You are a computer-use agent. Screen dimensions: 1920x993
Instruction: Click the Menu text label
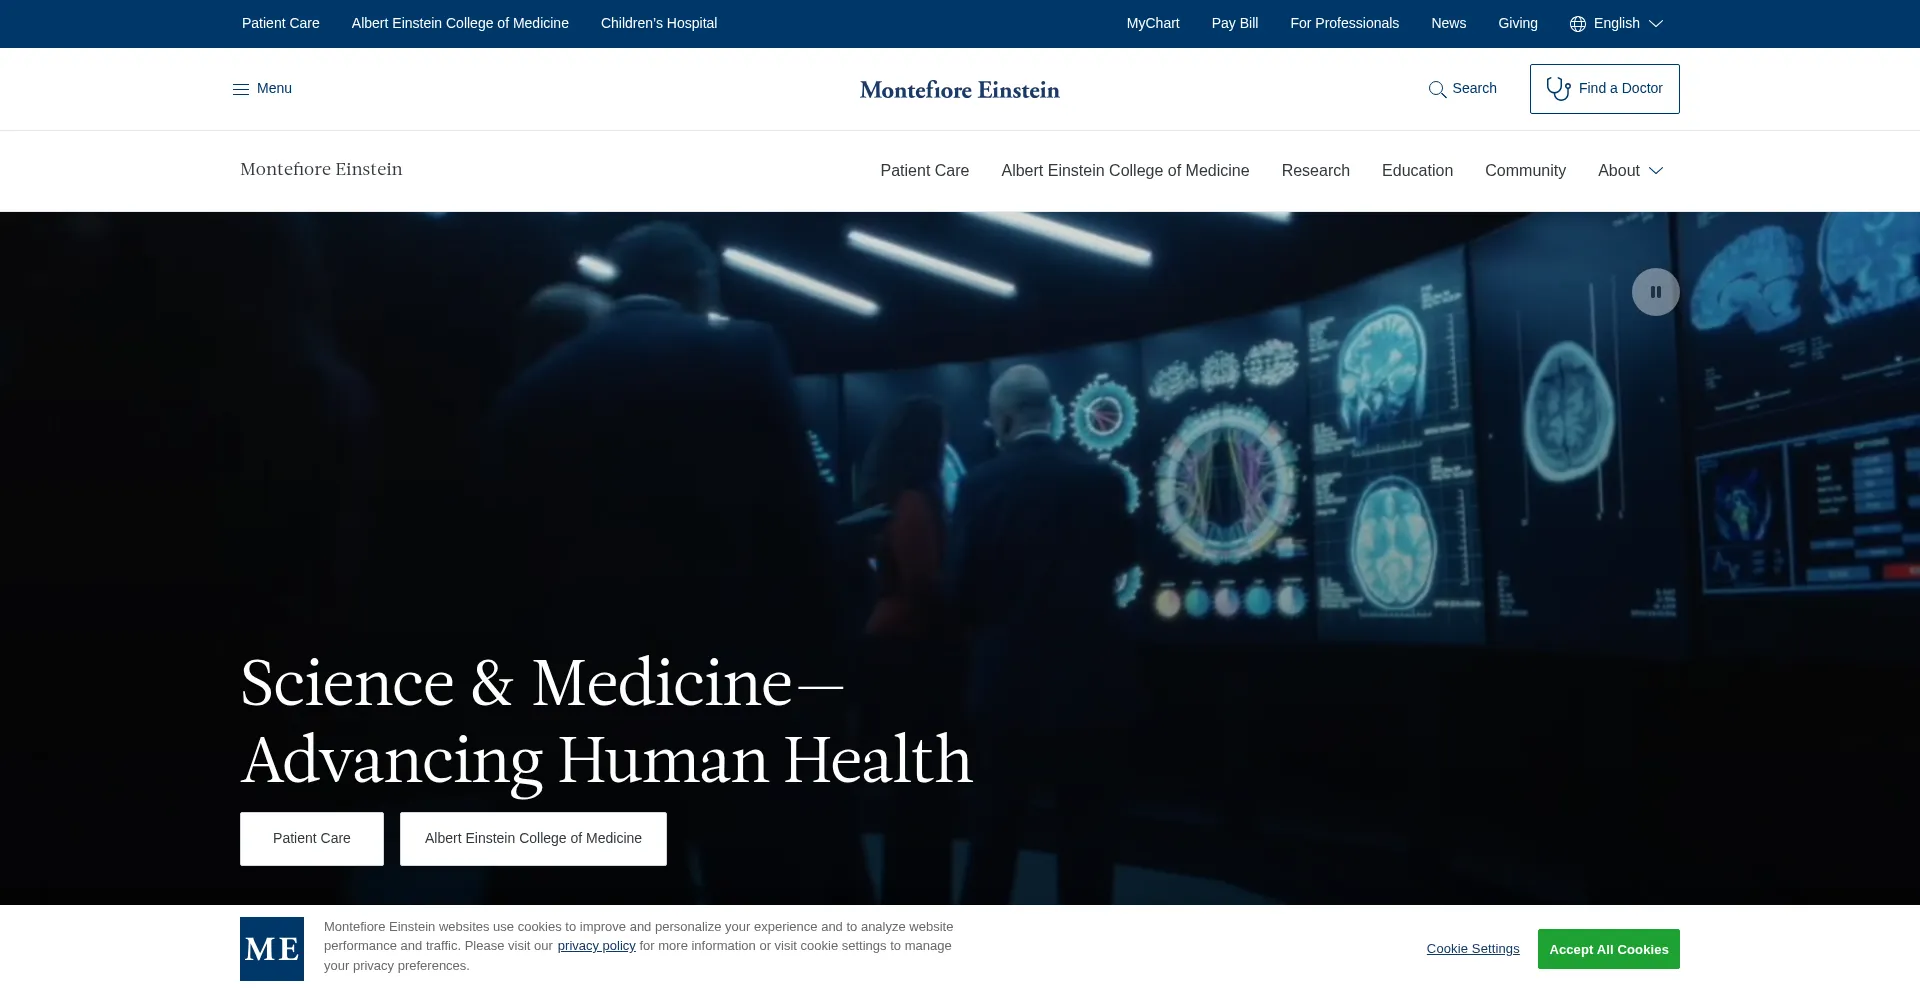[x=275, y=88]
